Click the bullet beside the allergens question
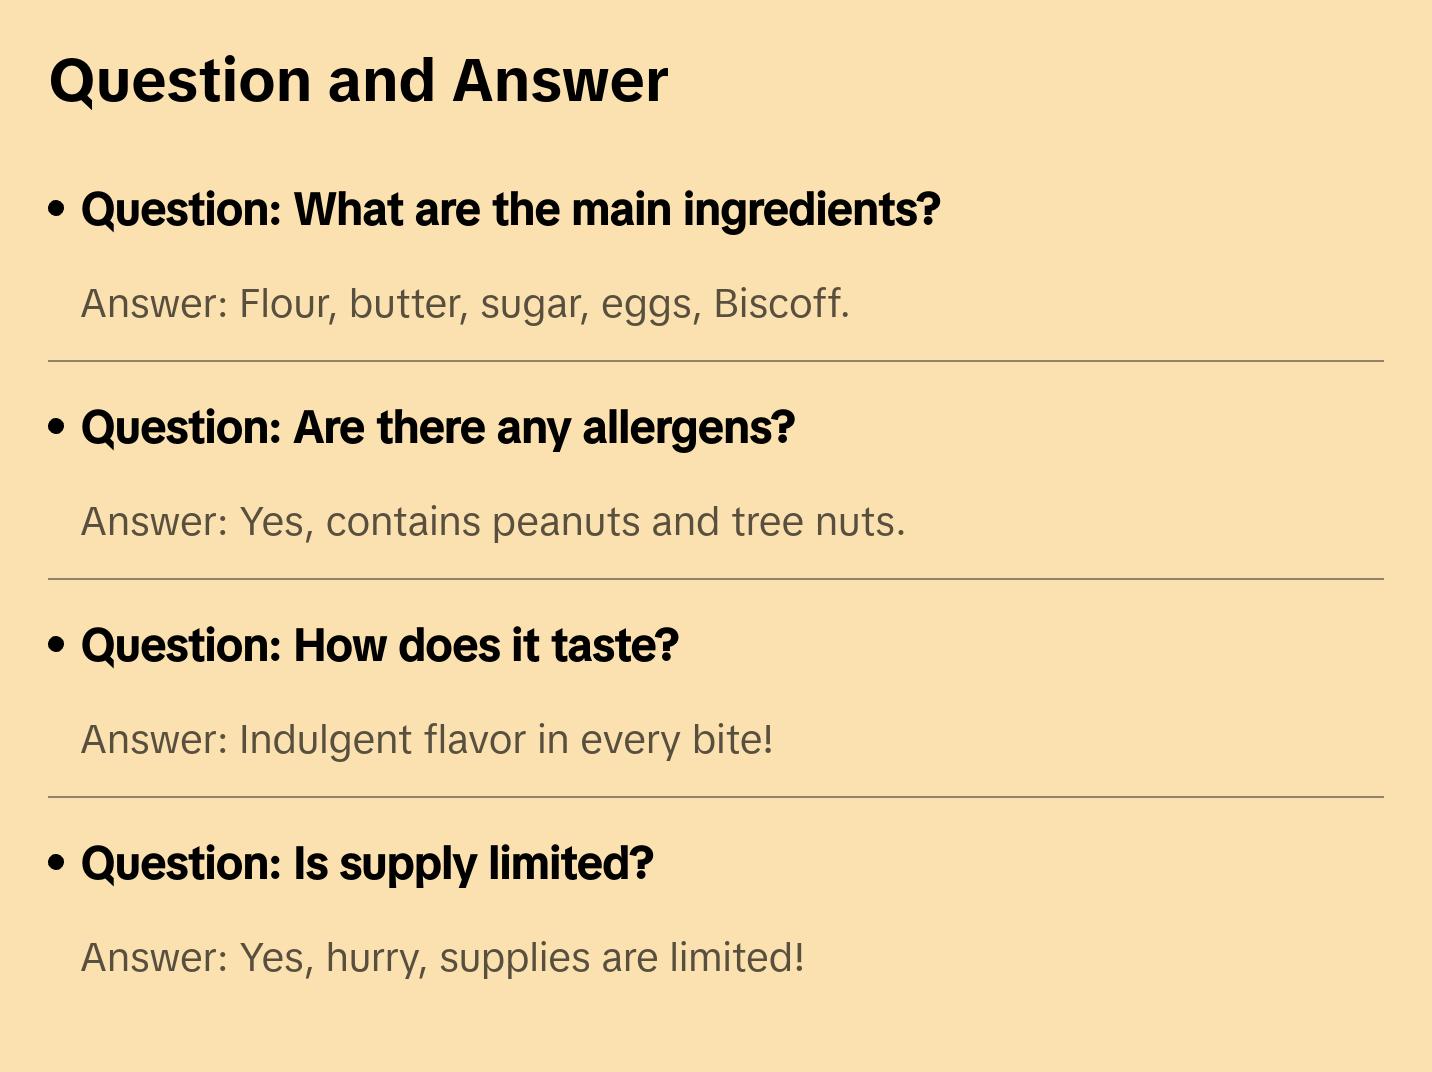 (x=57, y=427)
